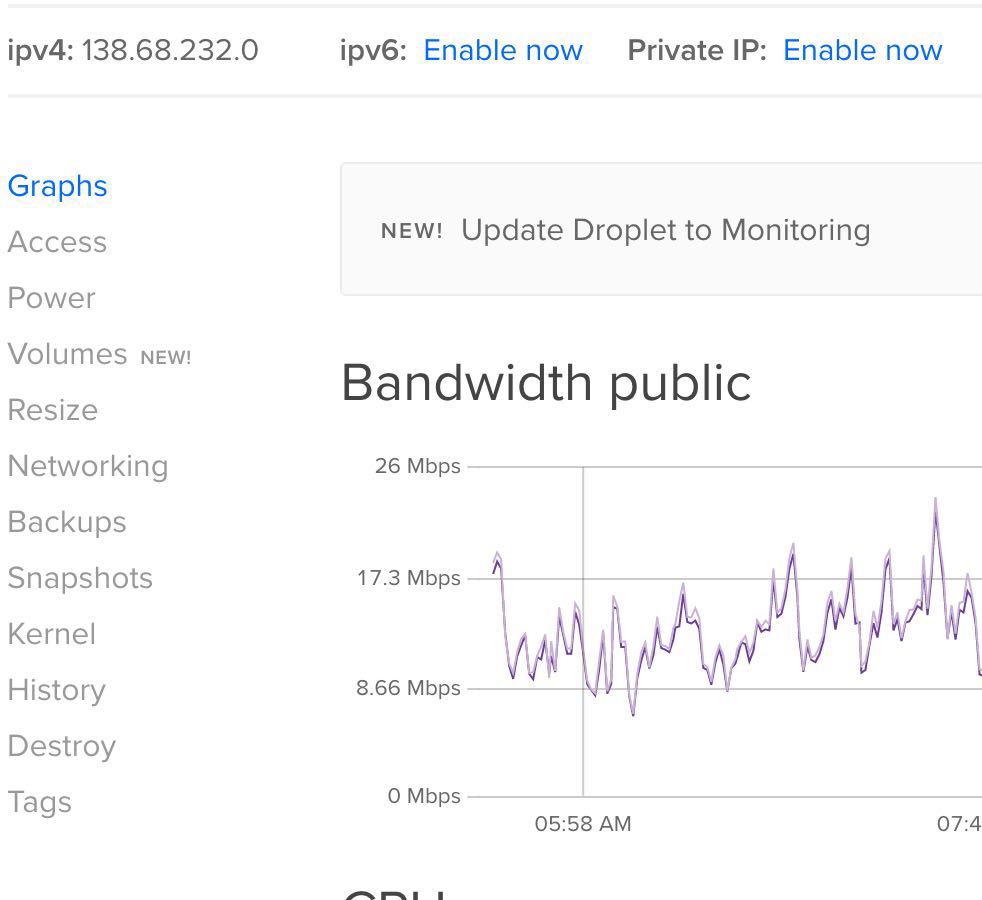Click the 17.3 Mbps gridline label
Image resolution: width=982 pixels, height=900 pixels.
(x=409, y=579)
